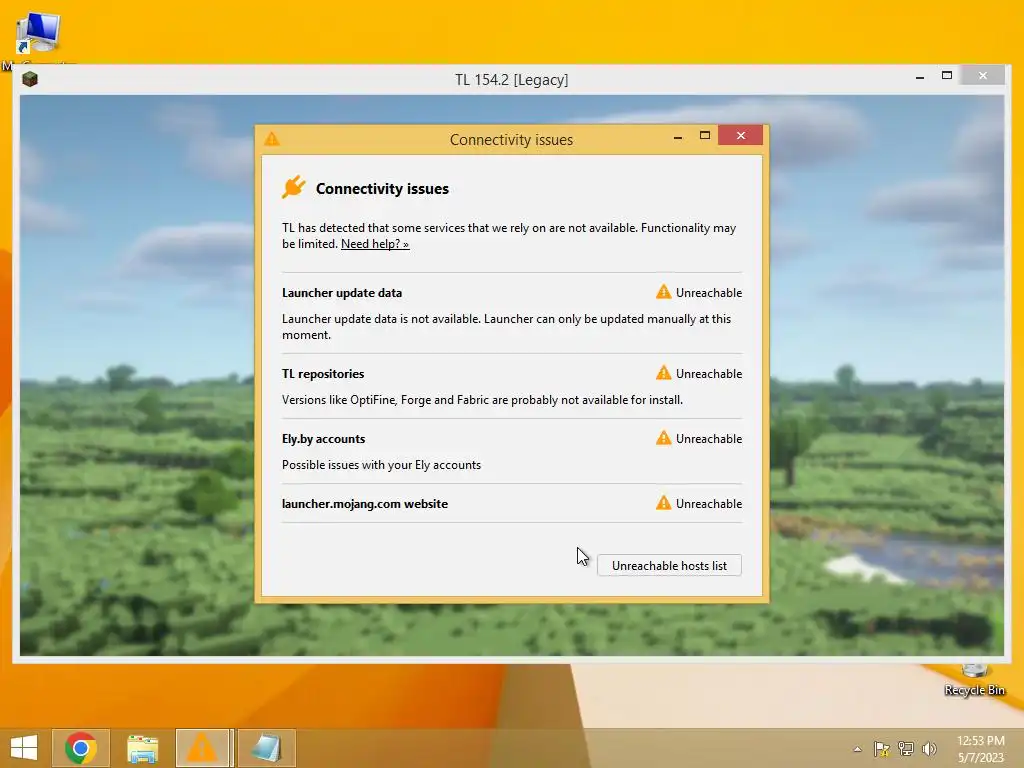Screen dimensions: 1024x768
Task: Select the launcher.mojang.com website label
Action: tap(364, 504)
